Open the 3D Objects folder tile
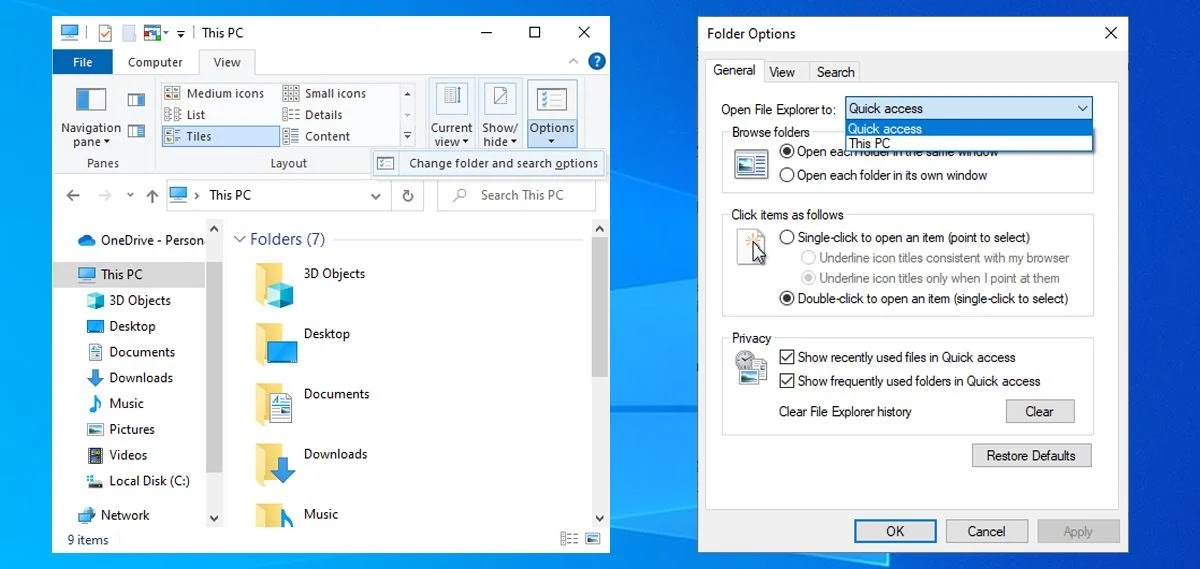1200x569 pixels. coord(310,284)
